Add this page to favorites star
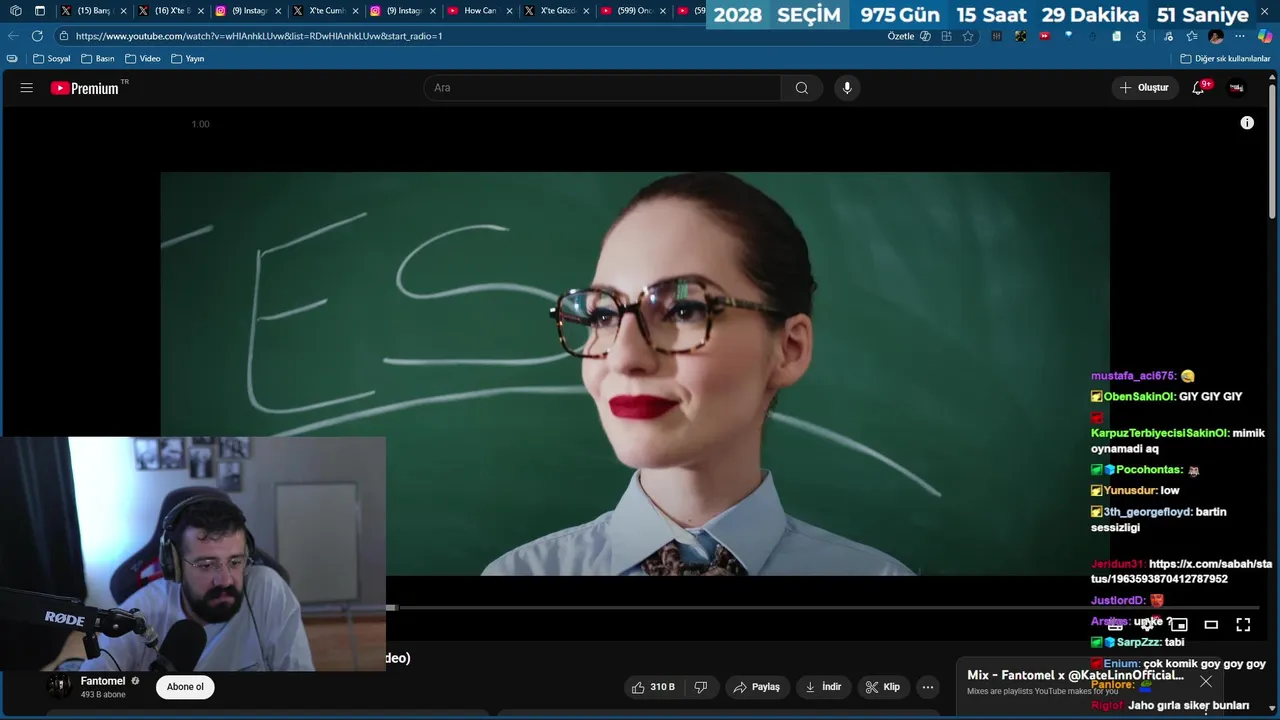 click(x=968, y=36)
